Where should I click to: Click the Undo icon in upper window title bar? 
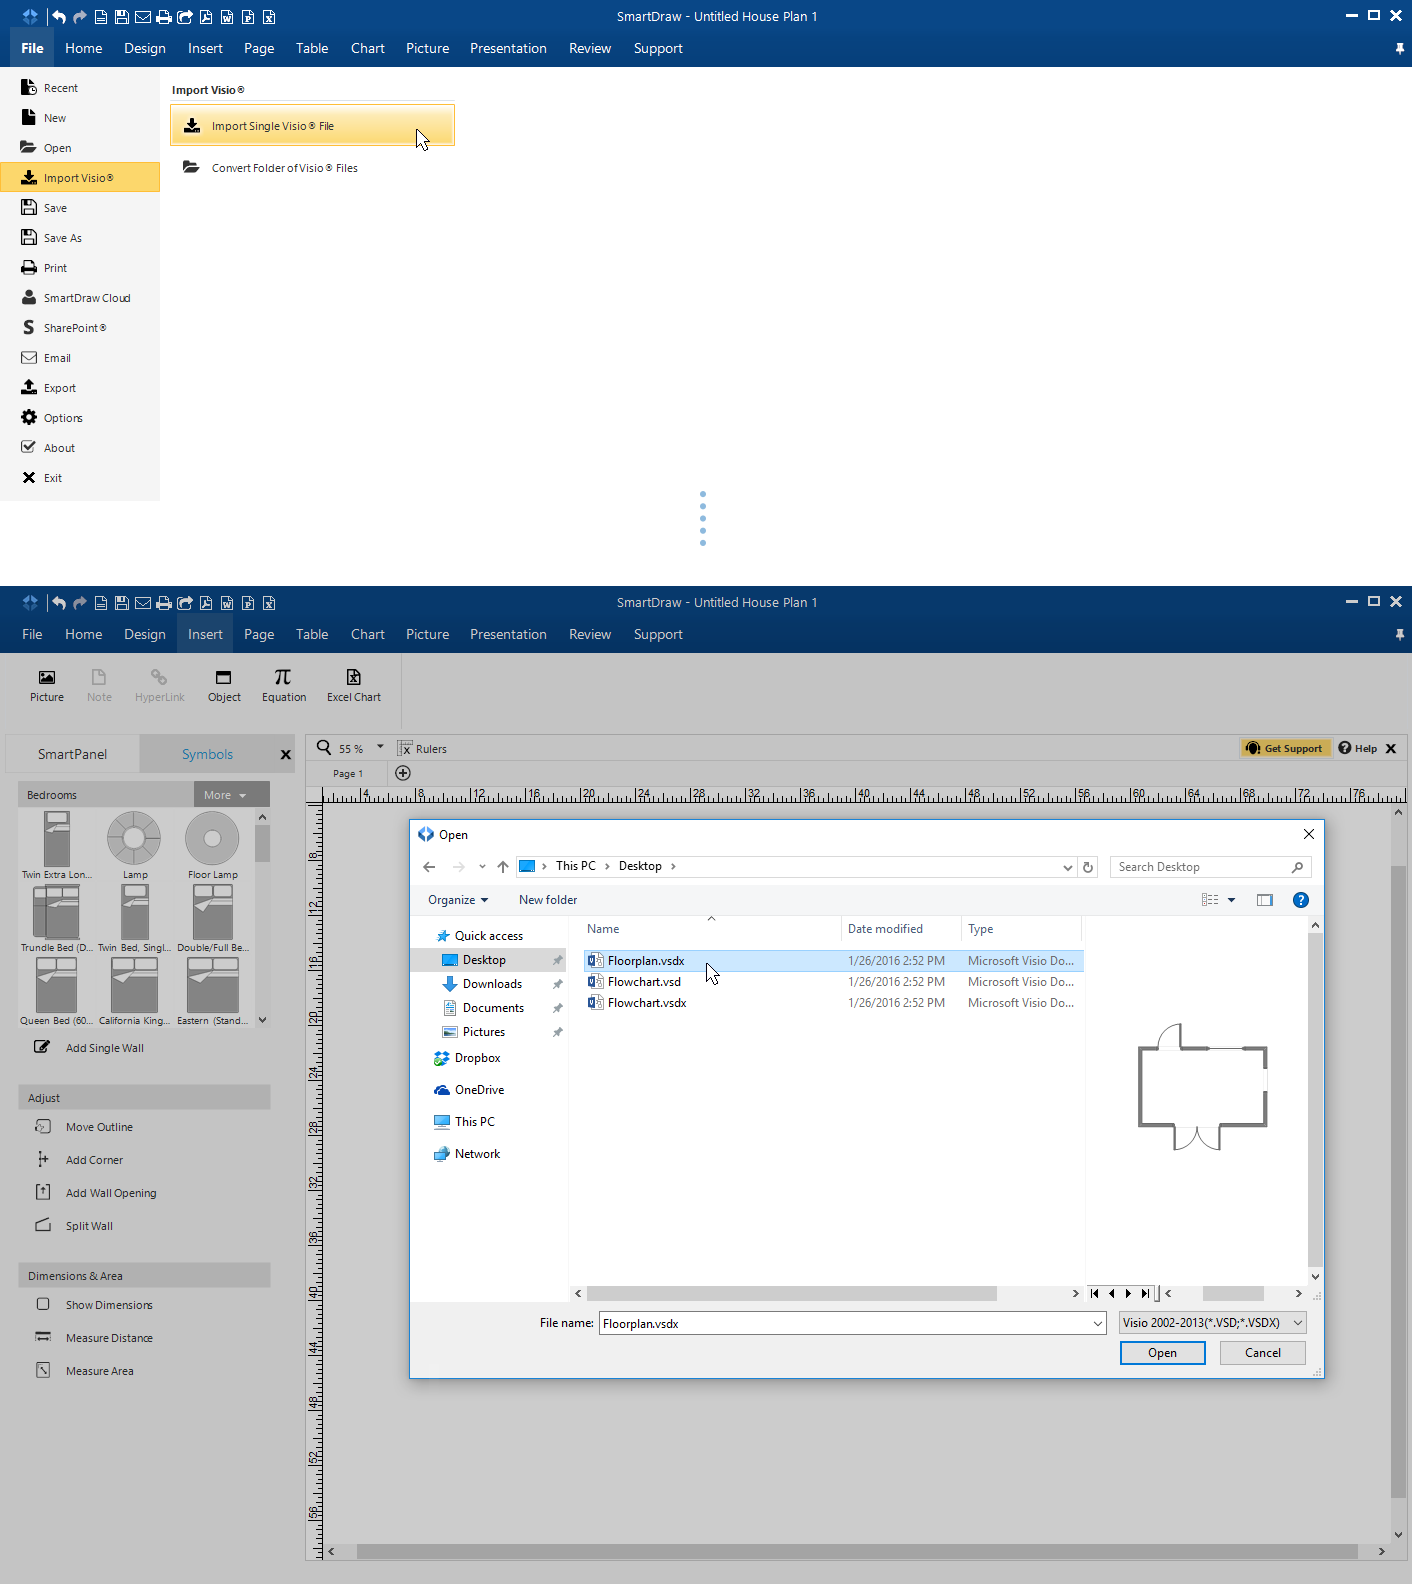tap(59, 17)
